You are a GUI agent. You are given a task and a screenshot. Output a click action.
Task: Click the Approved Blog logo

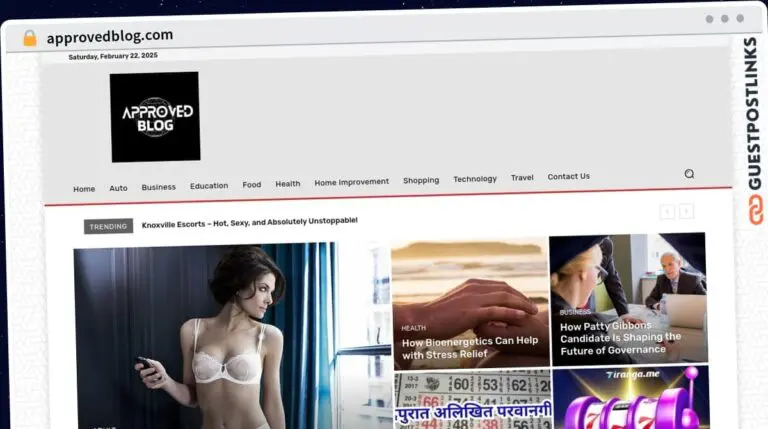click(155, 117)
